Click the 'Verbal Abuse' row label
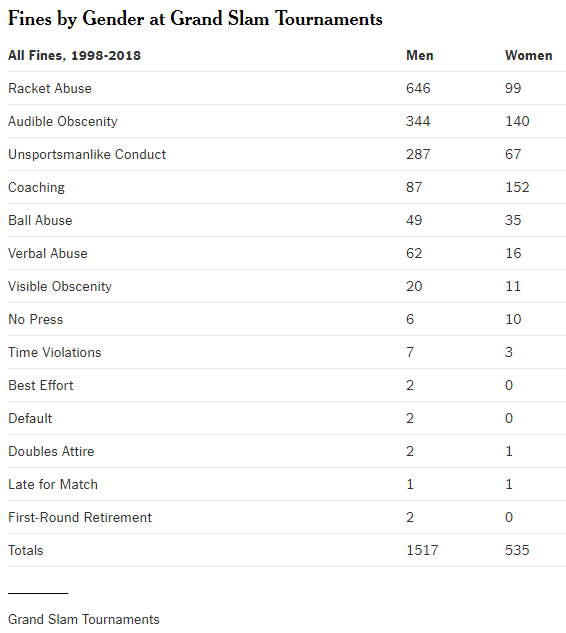The width and height of the screenshot is (566, 633). [48, 254]
